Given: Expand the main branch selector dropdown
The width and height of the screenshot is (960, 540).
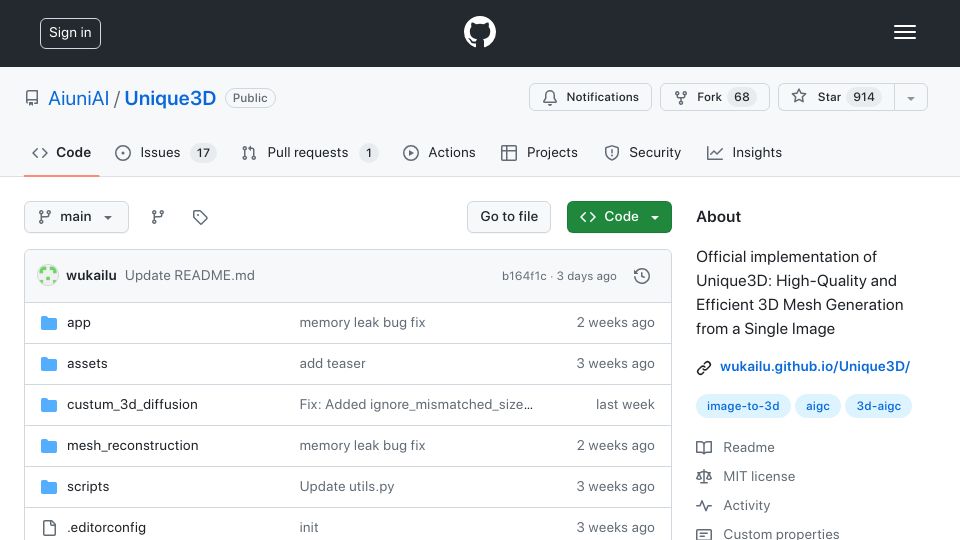Looking at the screenshot, I should [x=77, y=217].
